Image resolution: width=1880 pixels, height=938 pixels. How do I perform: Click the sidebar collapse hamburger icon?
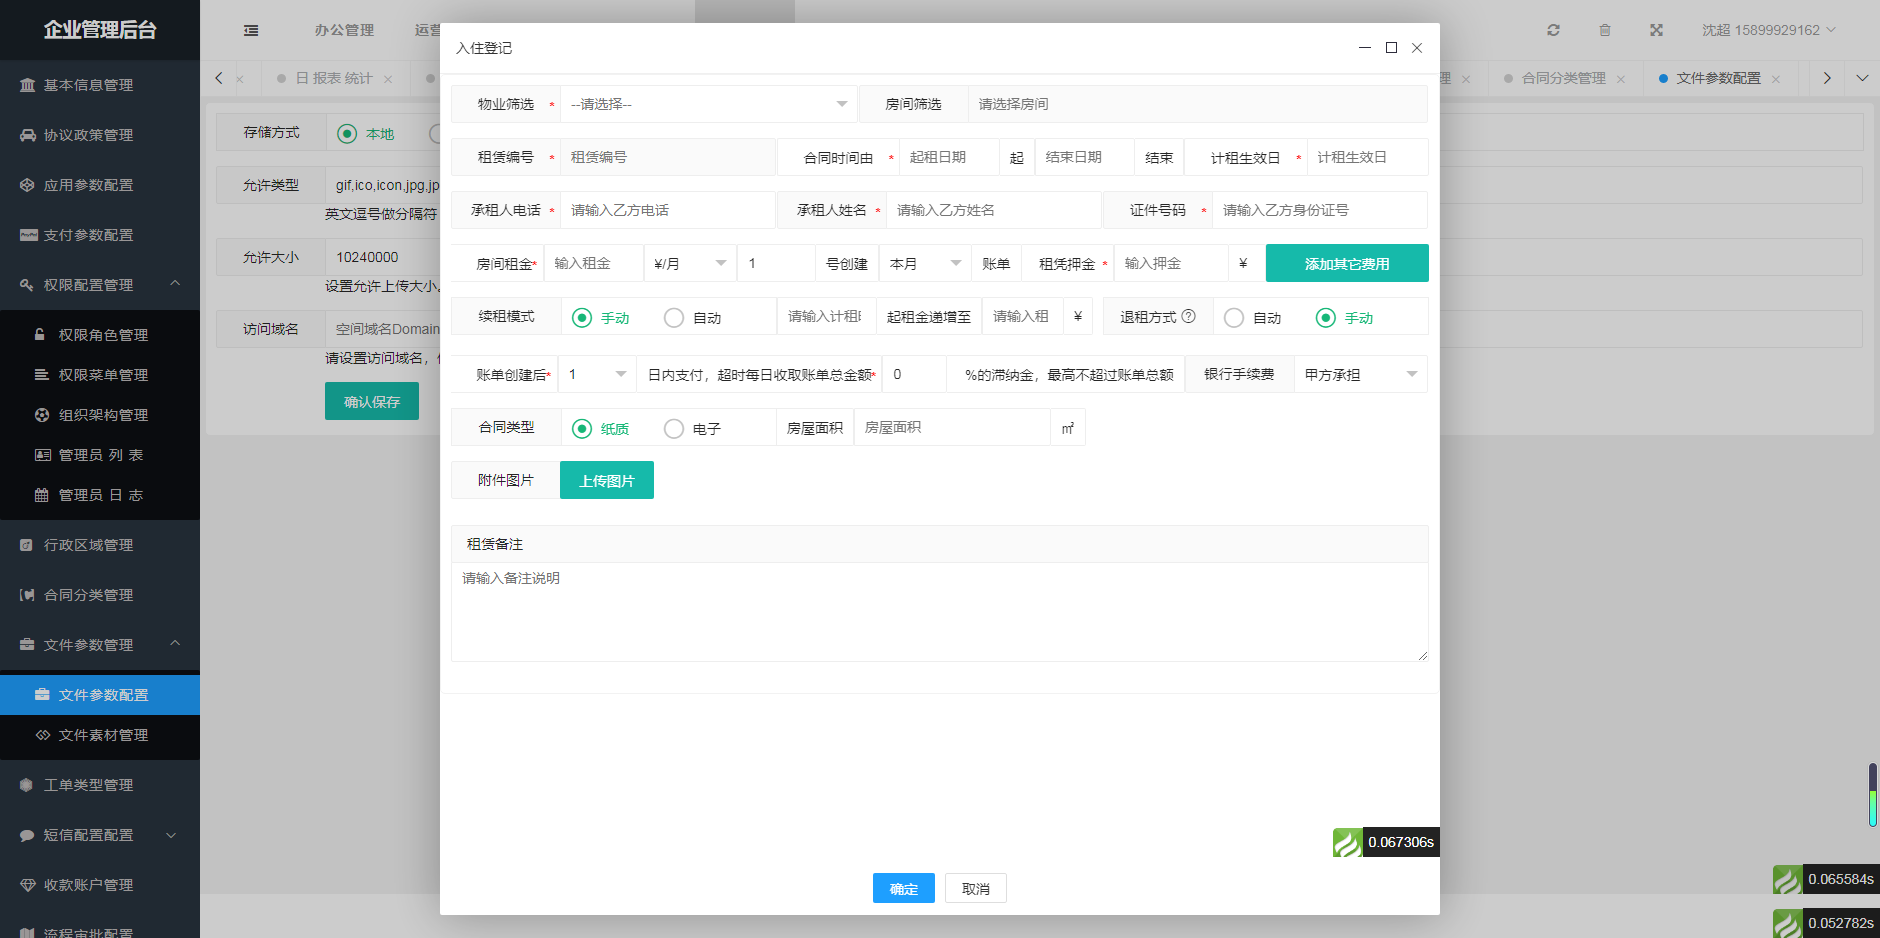click(x=251, y=31)
